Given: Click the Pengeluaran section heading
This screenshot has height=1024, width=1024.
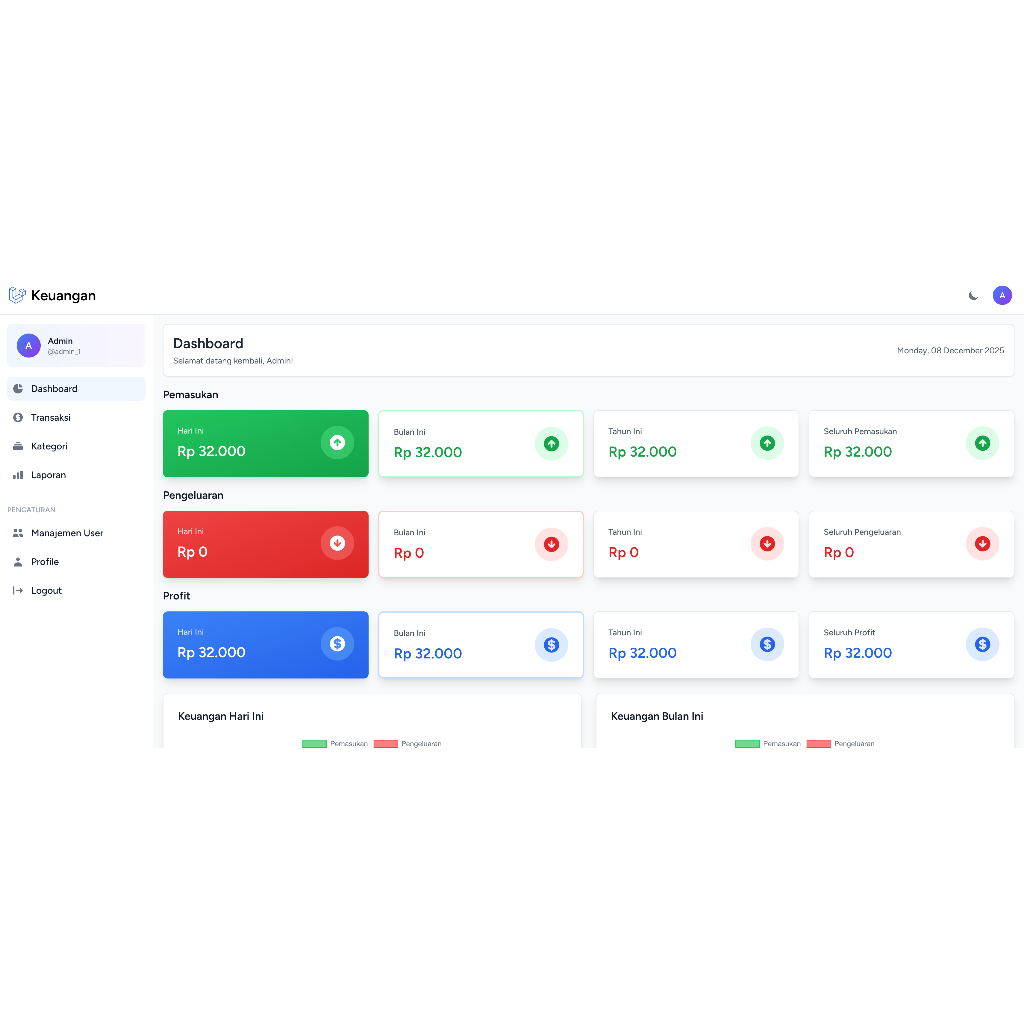Looking at the screenshot, I should pos(193,496).
